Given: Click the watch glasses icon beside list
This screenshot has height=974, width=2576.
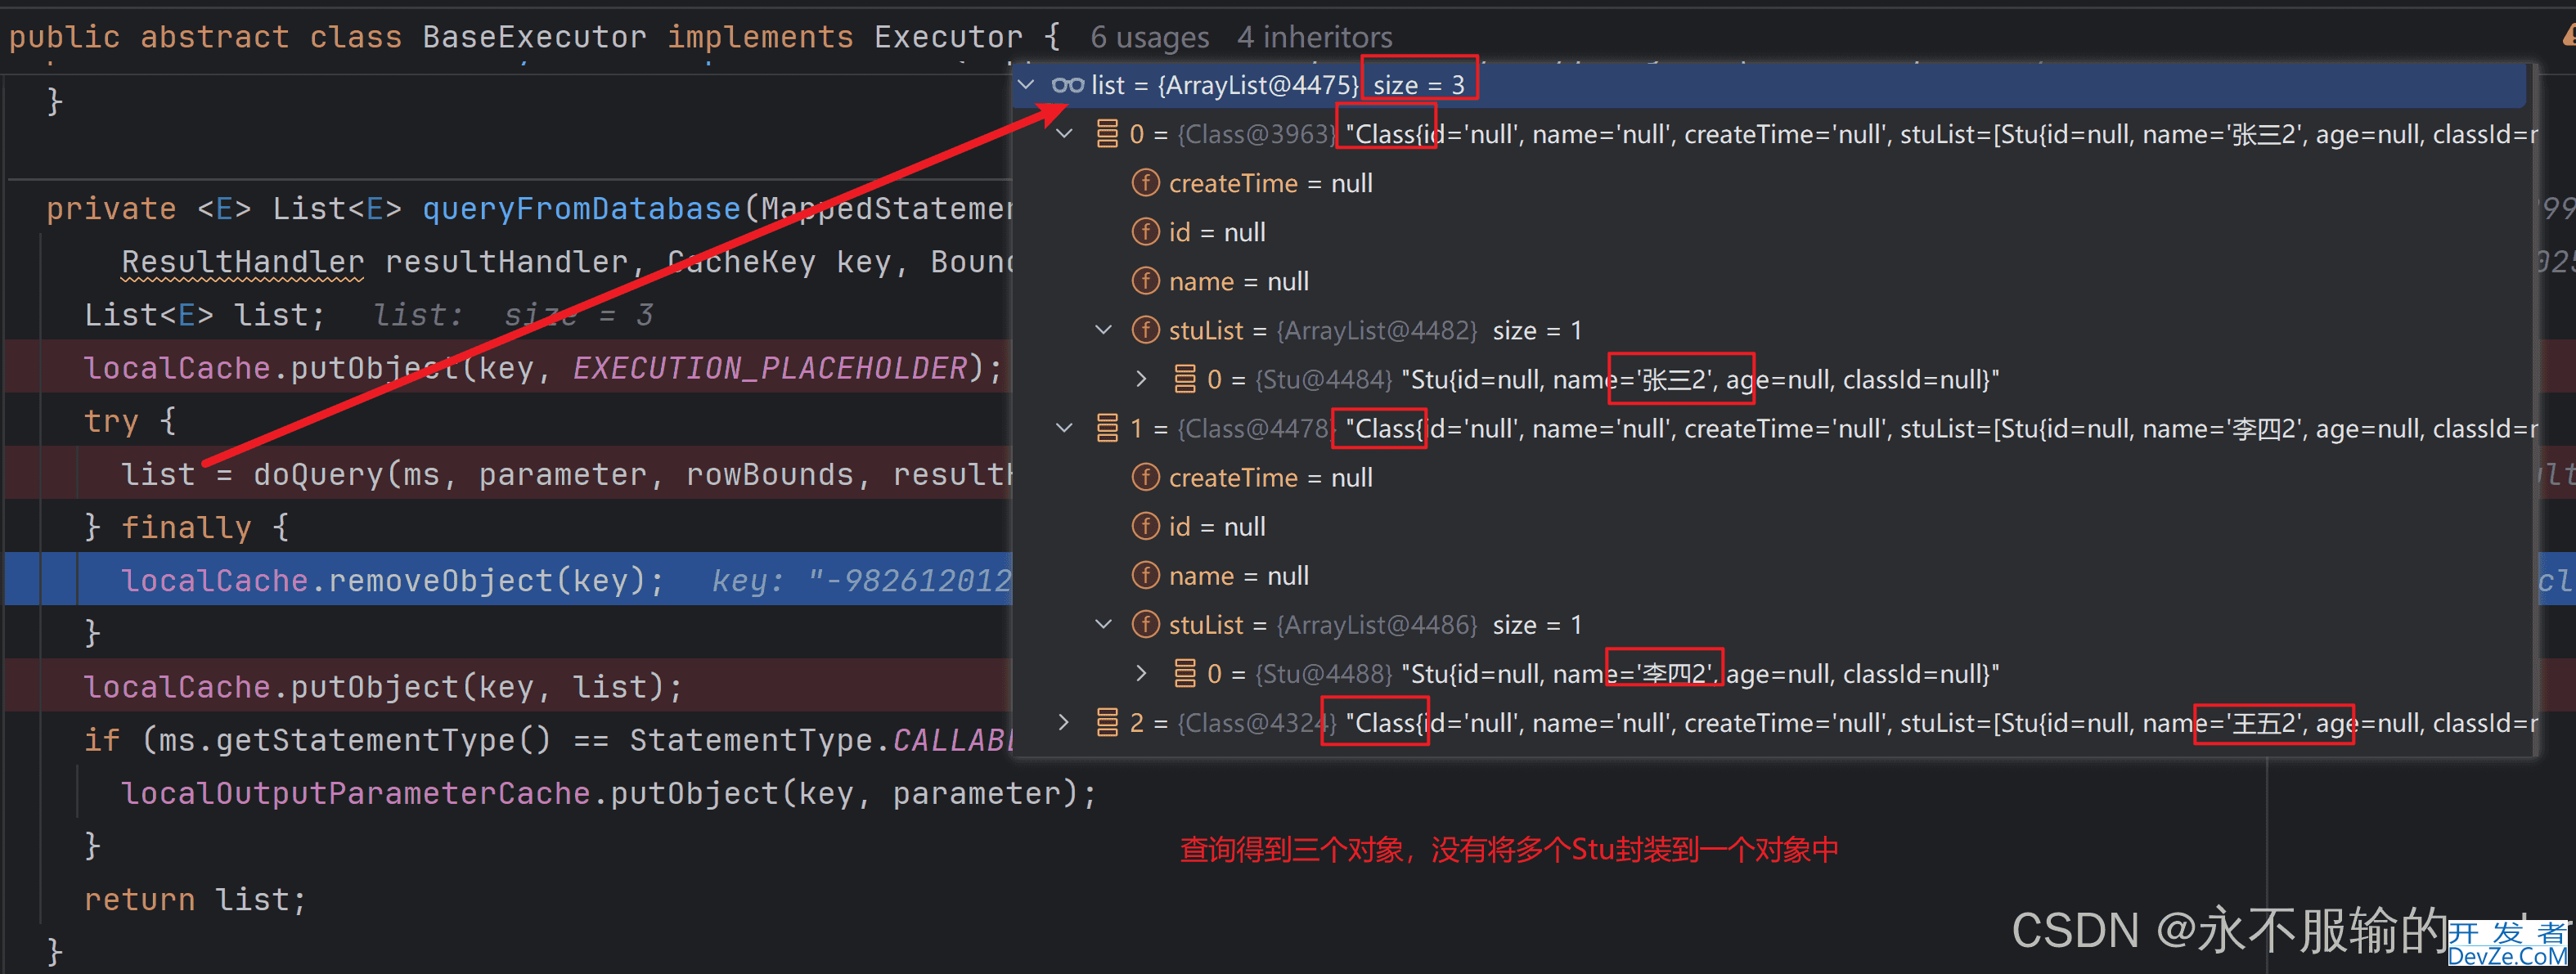Looking at the screenshot, I should (1067, 85).
